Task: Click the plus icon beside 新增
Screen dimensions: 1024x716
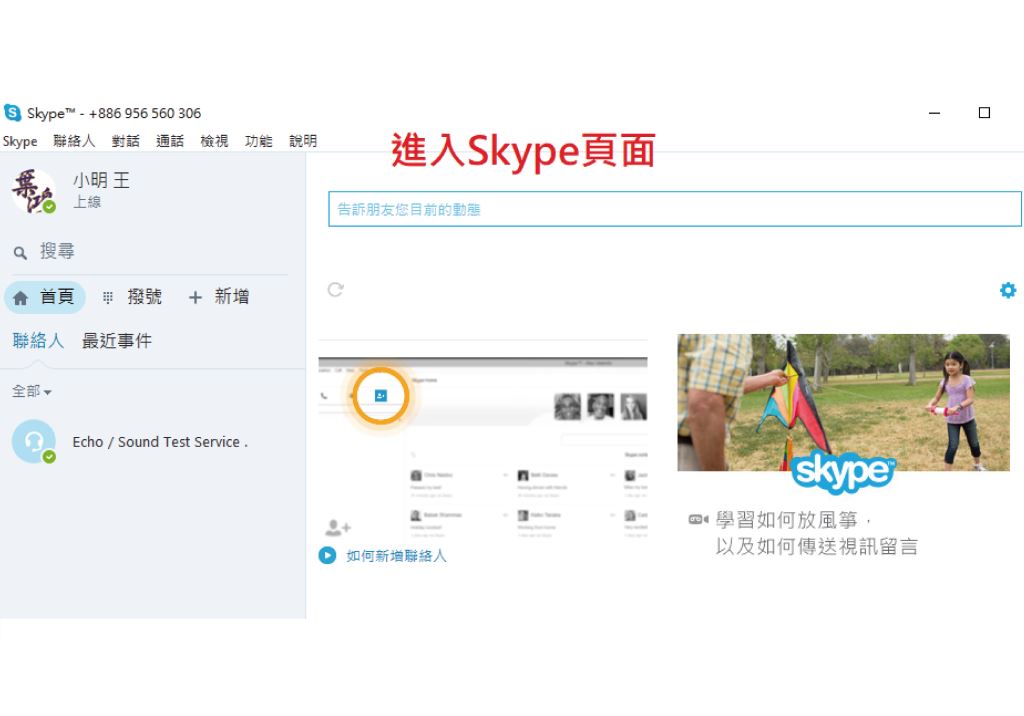Action: pos(195,298)
